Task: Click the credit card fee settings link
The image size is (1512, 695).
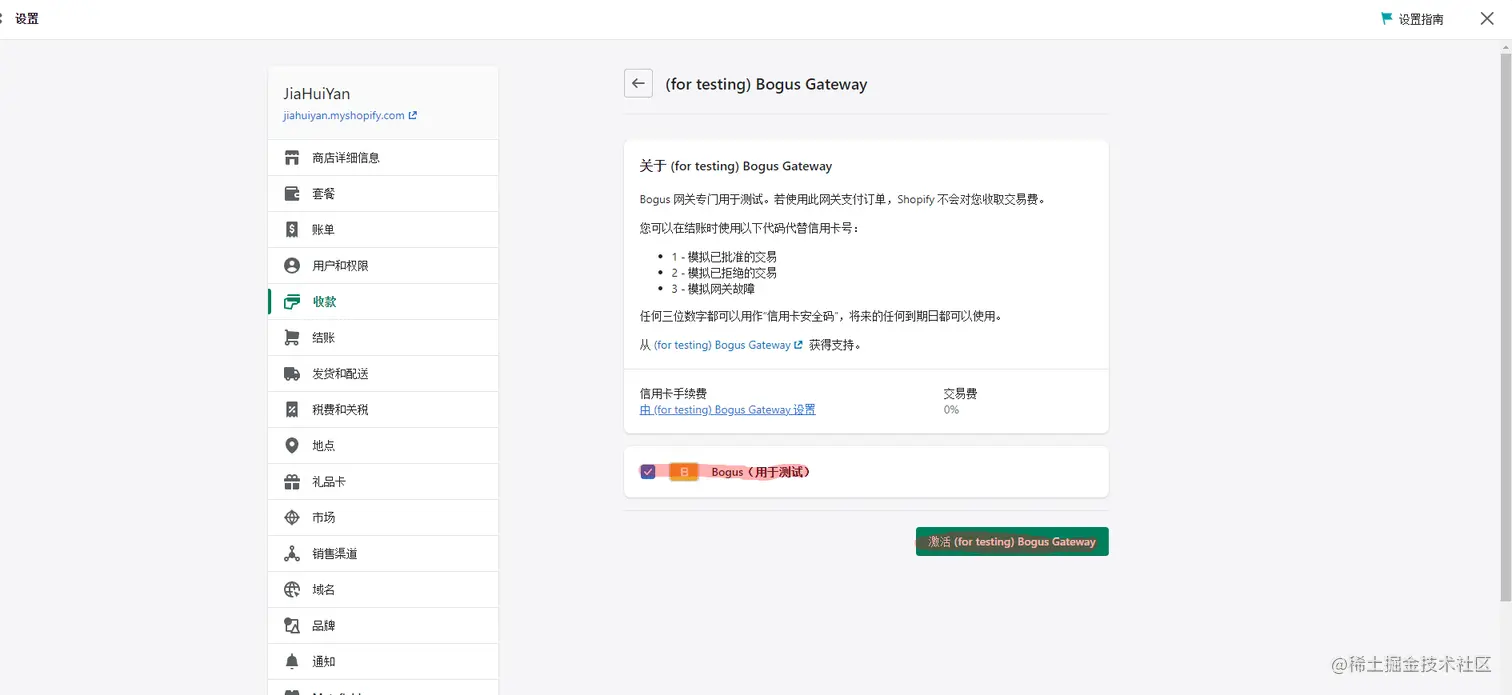Action: [x=727, y=410]
